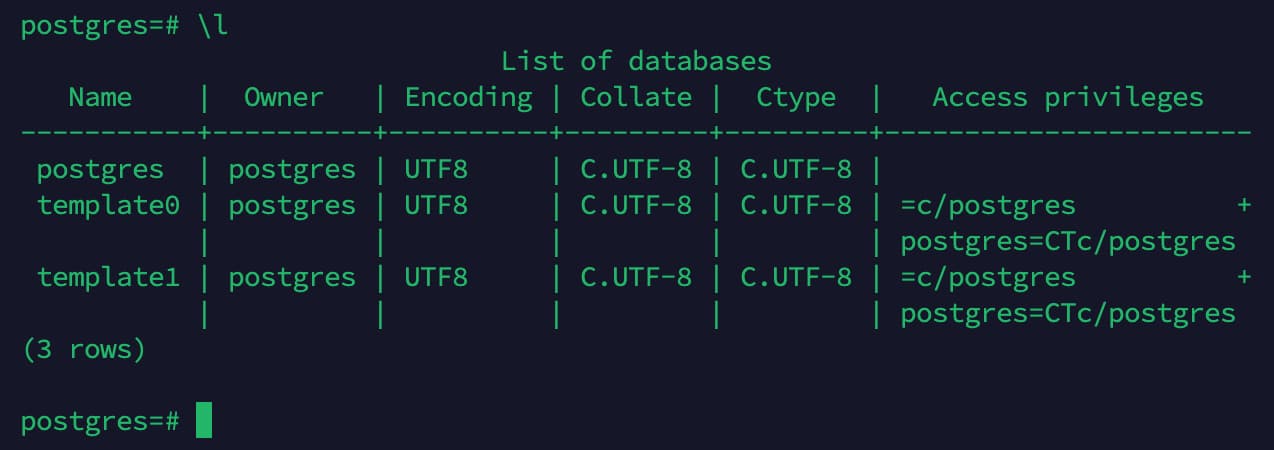This screenshot has height=450, width=1274.
Task: Click the Collate column header
Action: point(636,97)
